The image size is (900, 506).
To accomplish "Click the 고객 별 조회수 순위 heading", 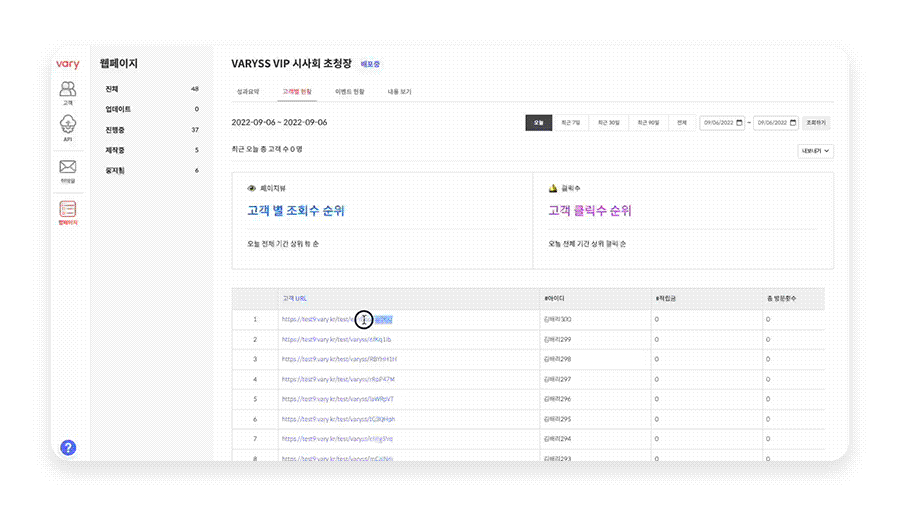I will 296,211.
